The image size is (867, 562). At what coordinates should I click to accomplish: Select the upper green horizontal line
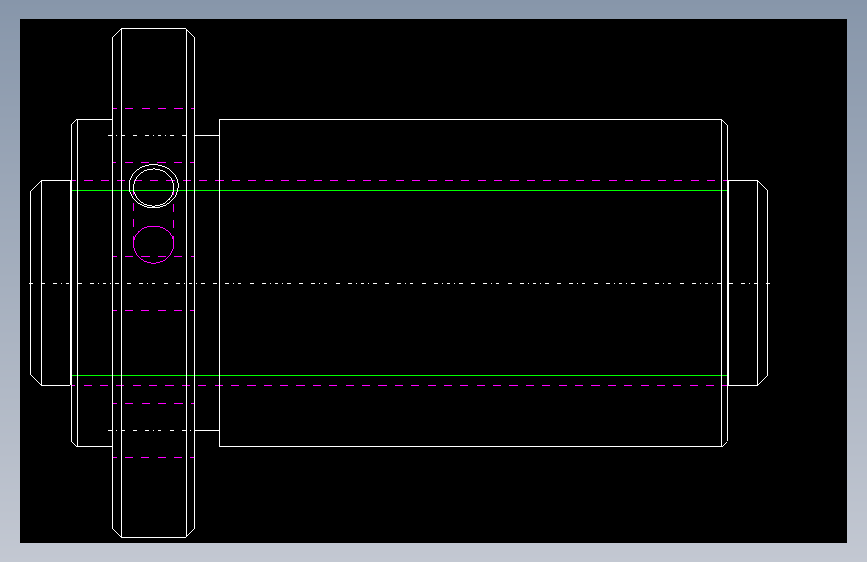399,190
